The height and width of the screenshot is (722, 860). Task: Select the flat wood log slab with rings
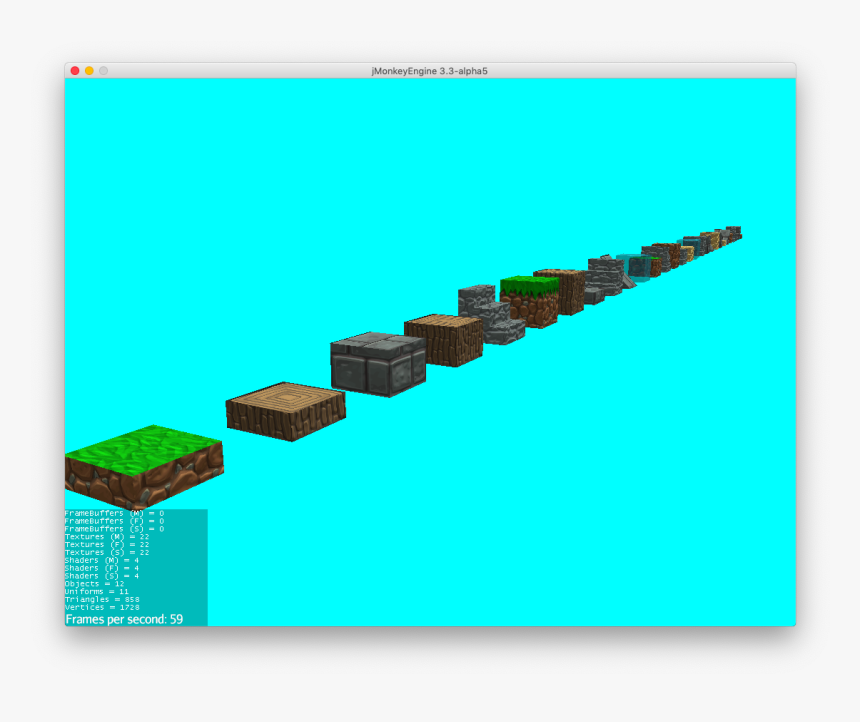coord(286,411)
